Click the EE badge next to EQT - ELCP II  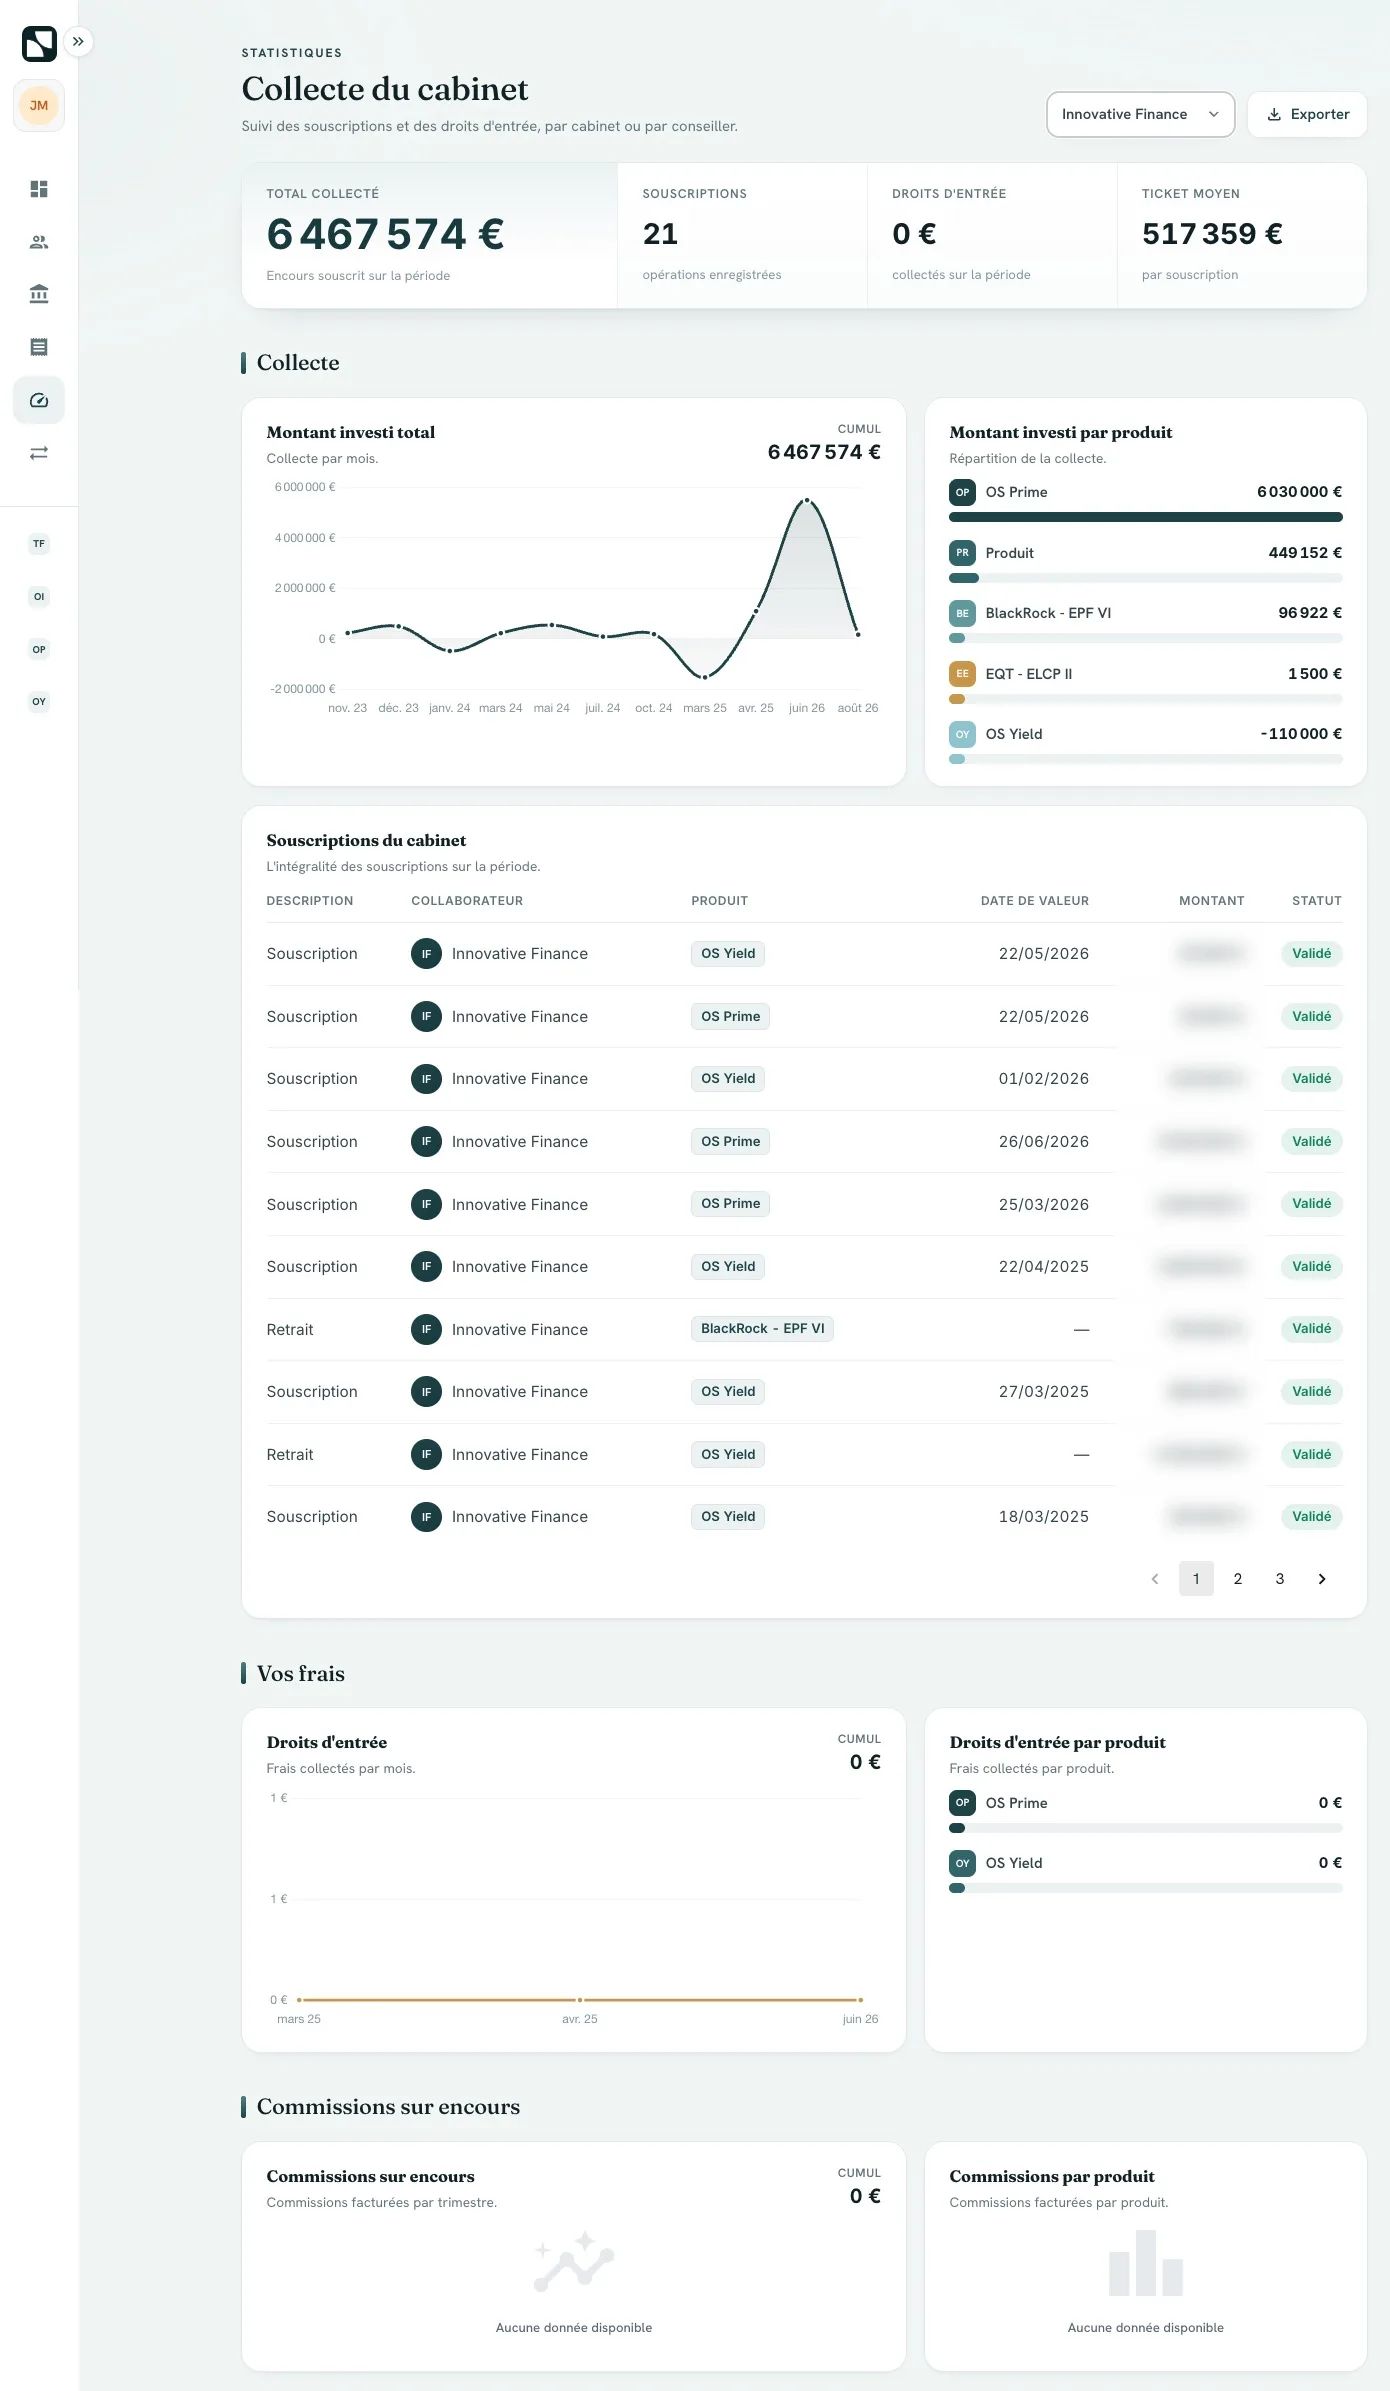[962, 674]
